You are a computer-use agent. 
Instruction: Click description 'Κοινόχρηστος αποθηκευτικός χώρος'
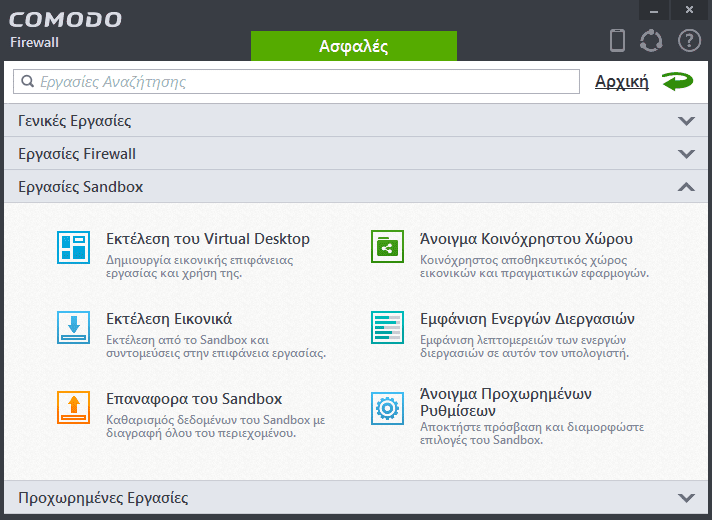tap(534, 267)
